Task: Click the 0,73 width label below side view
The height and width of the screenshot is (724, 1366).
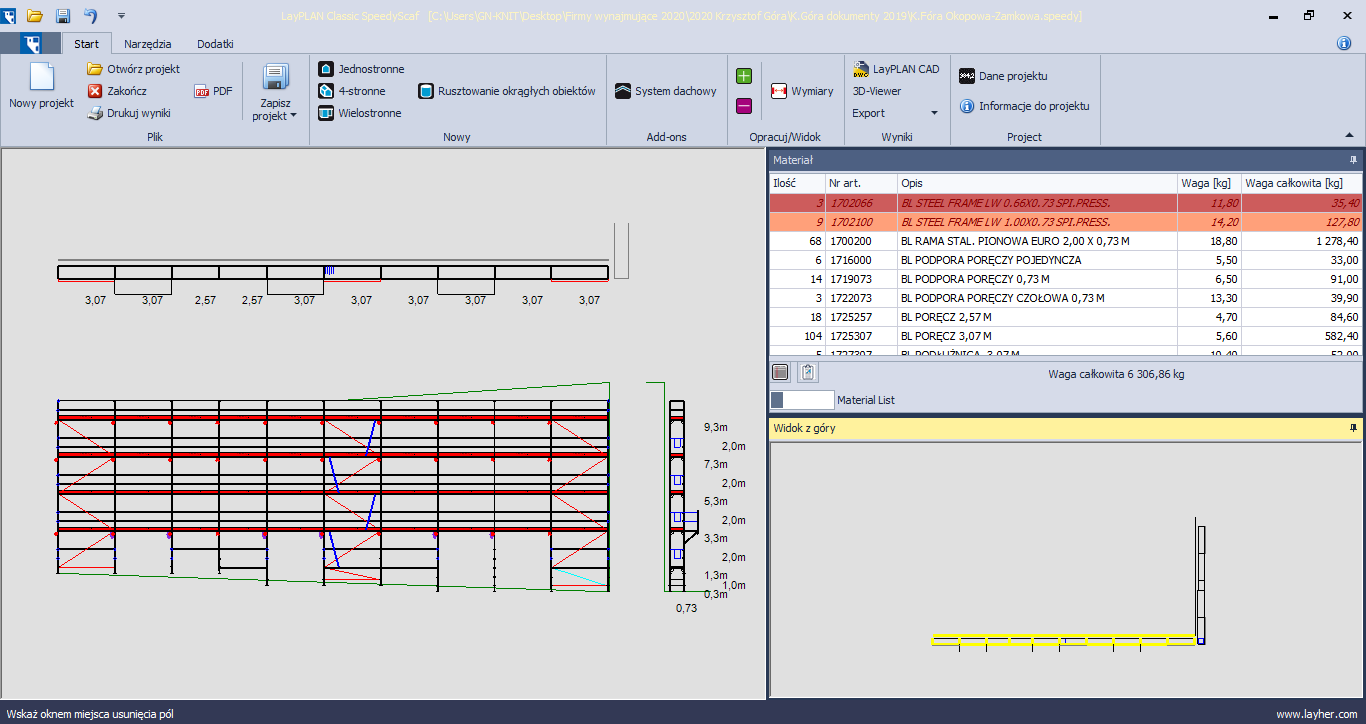Action: point(686,608)
